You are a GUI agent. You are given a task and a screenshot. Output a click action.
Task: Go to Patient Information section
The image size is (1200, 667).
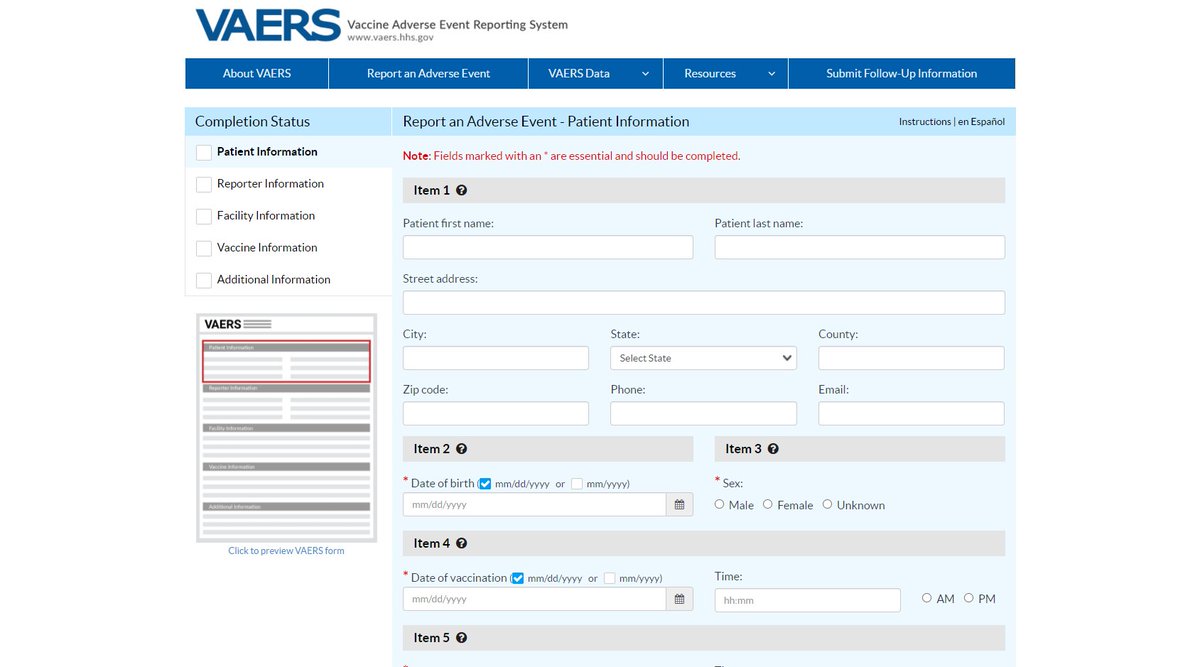(267, 152)
